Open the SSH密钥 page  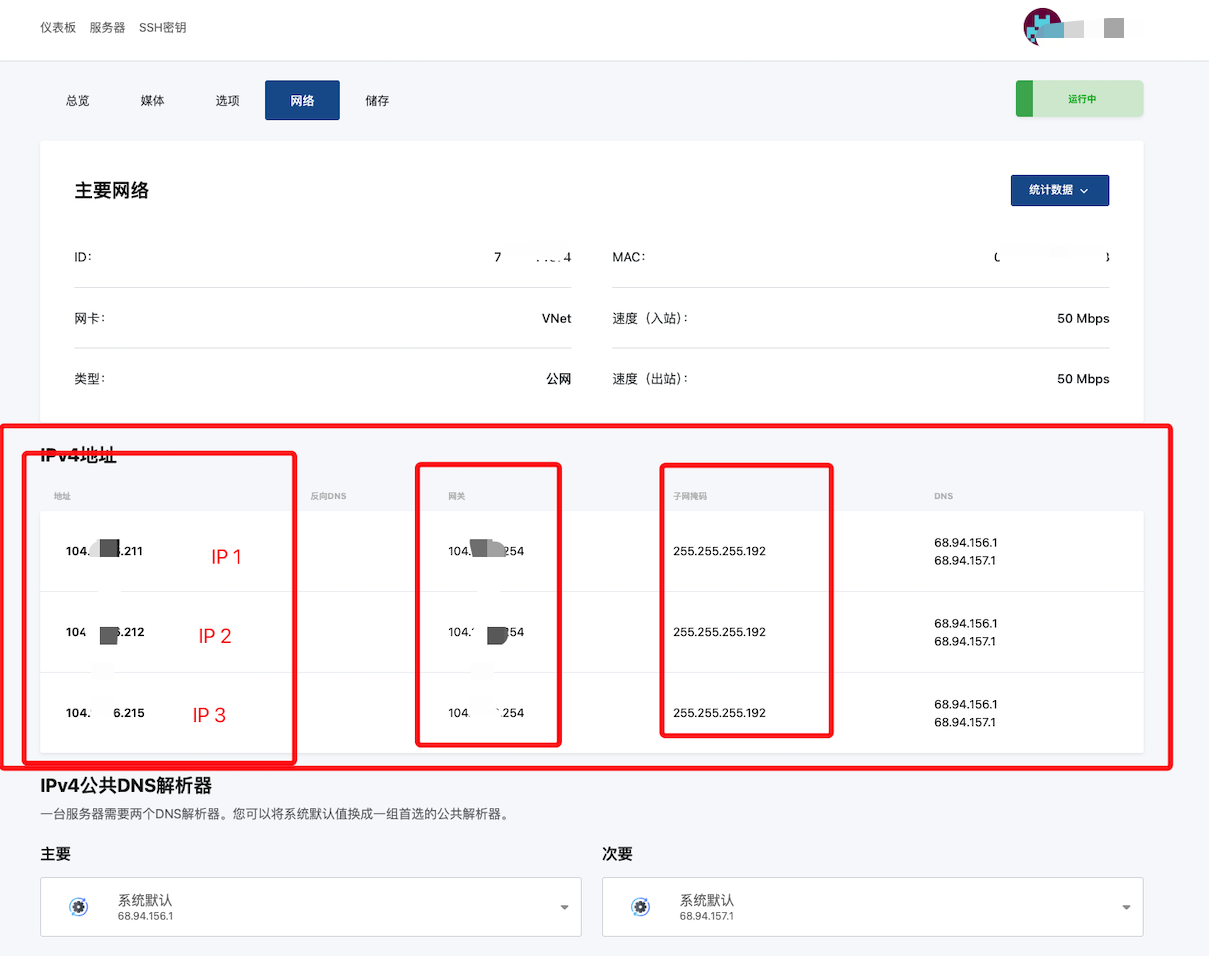(x=162, y=28)
